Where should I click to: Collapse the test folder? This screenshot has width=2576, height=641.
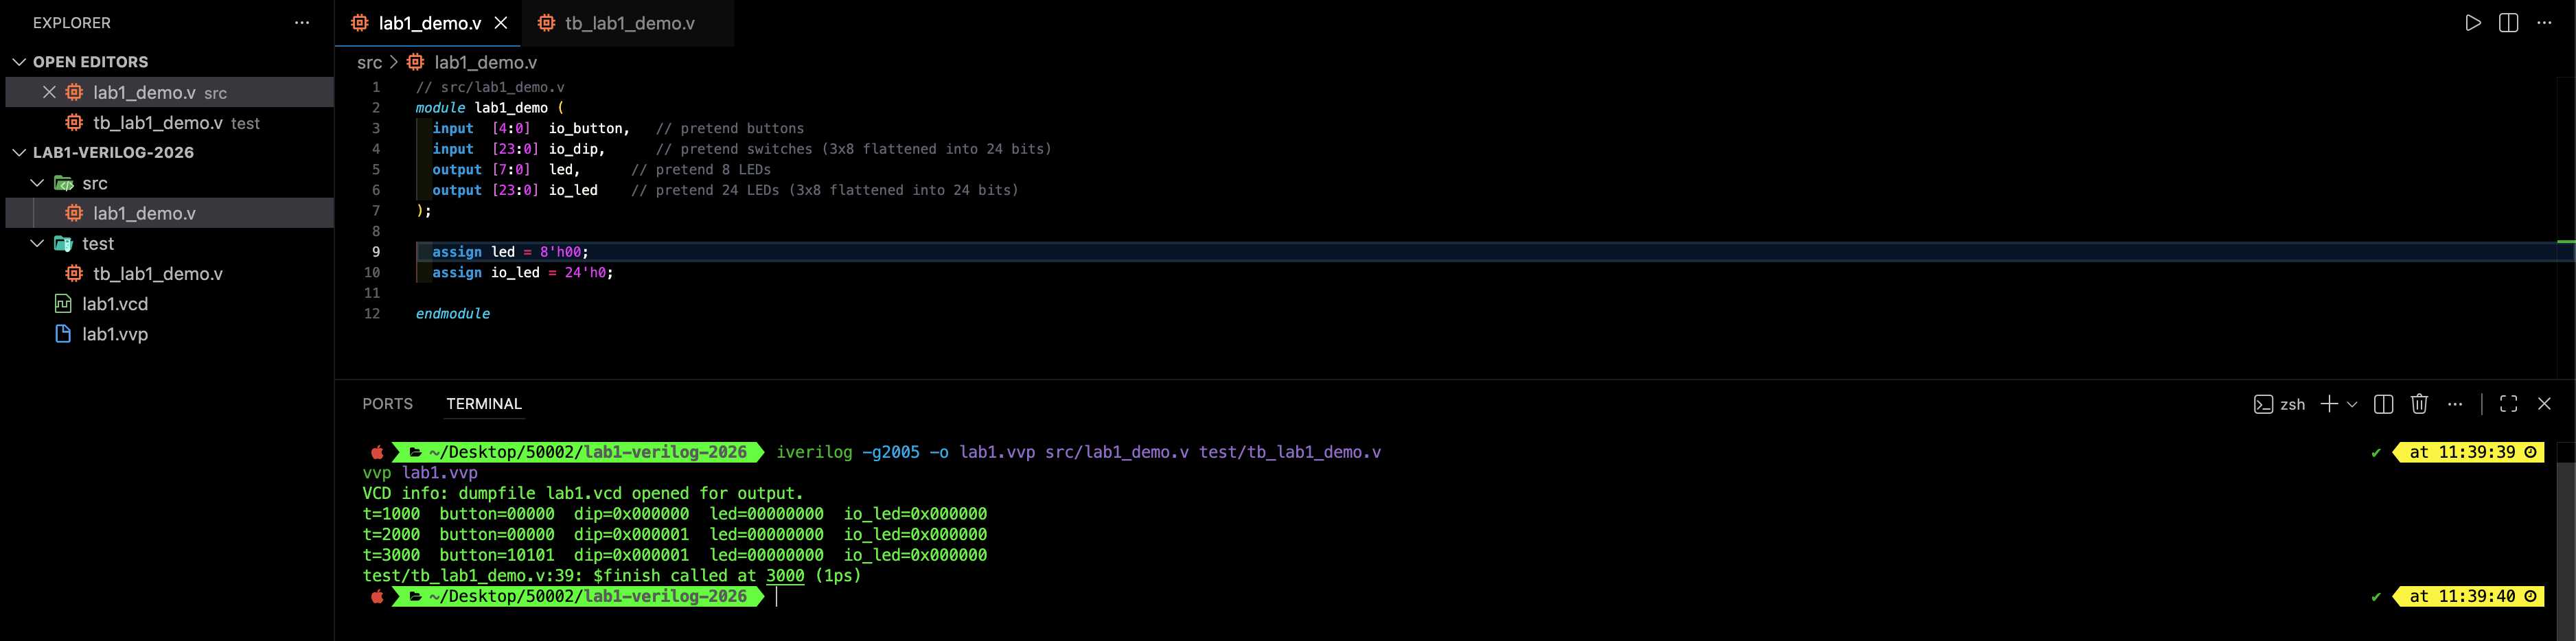(x=37, y=243)
